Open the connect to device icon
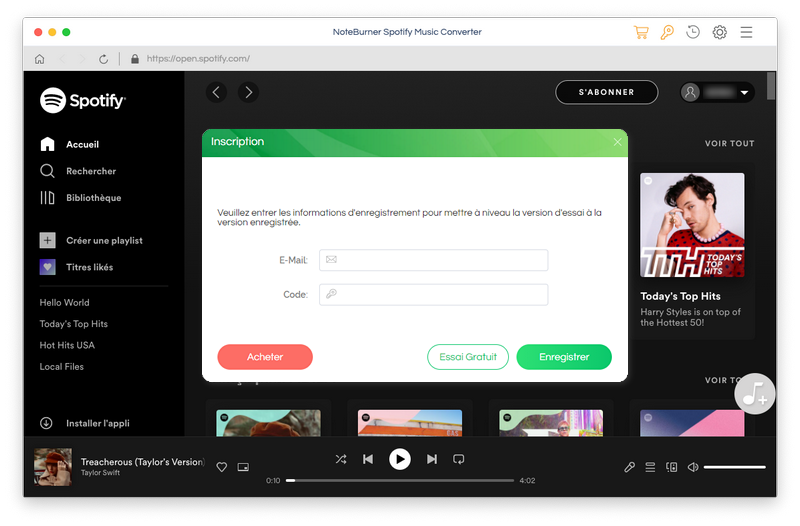 point(671,467)
